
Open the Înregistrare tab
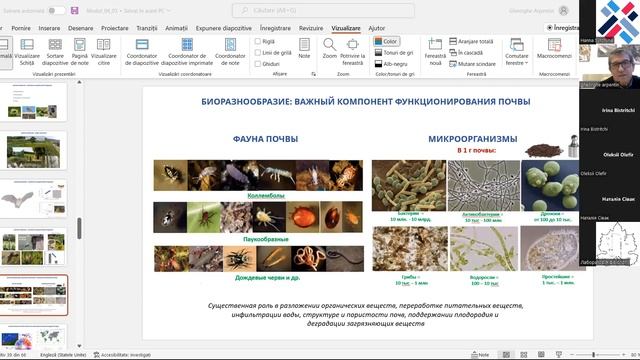point(275,28)
